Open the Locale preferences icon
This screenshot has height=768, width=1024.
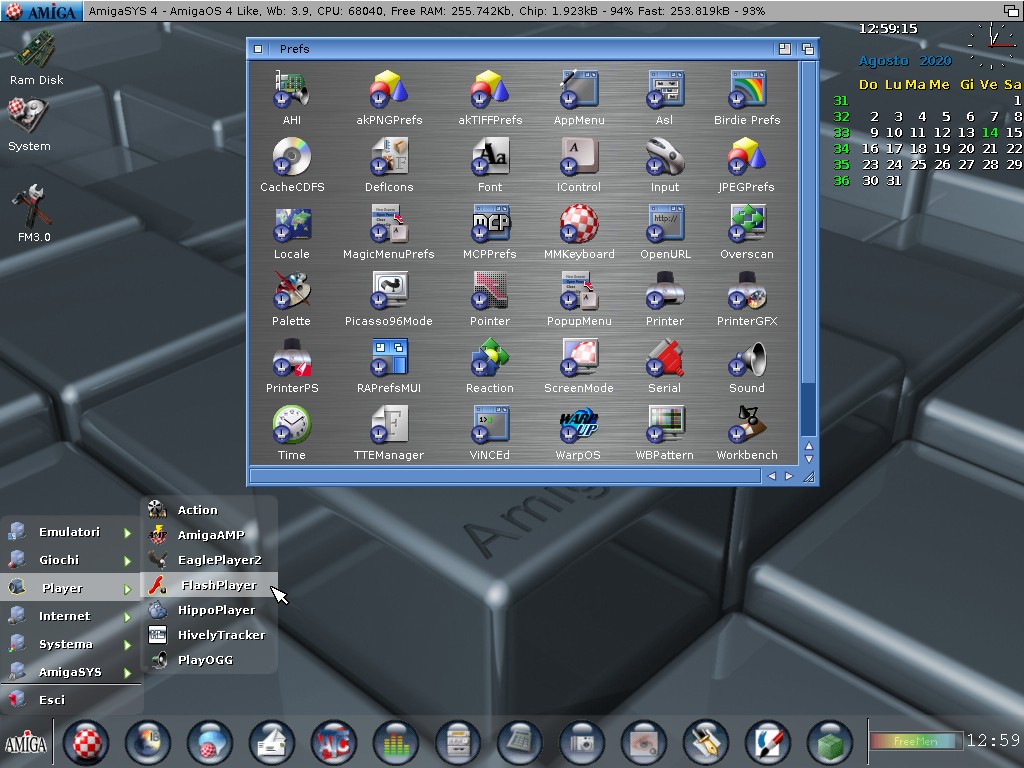(291, 224)
